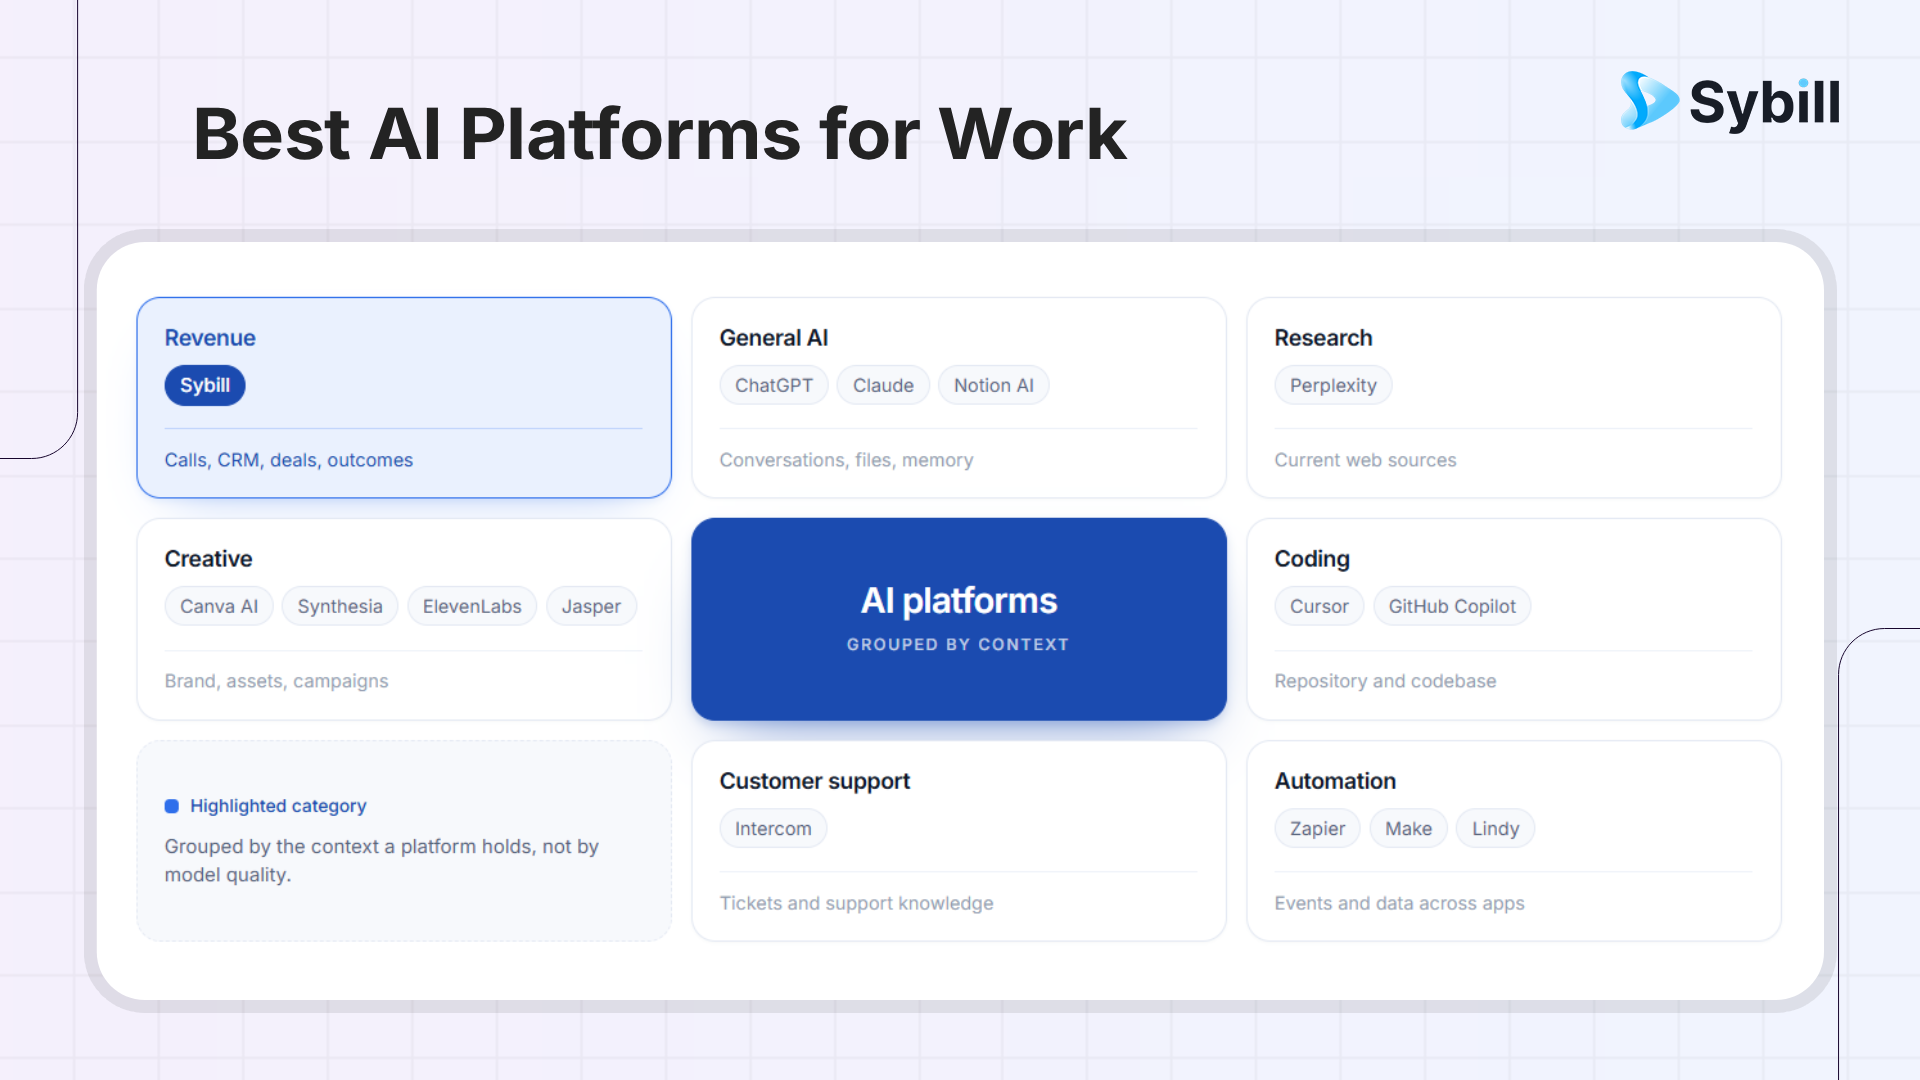Click 'Calls, CRM, deals, outcomes' text
Screen dimensions: 1920x1080
288,460
